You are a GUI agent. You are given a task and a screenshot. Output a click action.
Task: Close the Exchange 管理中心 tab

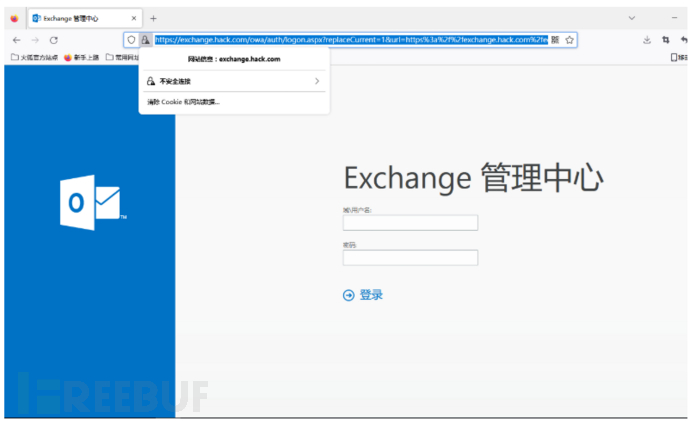(134, 18)
